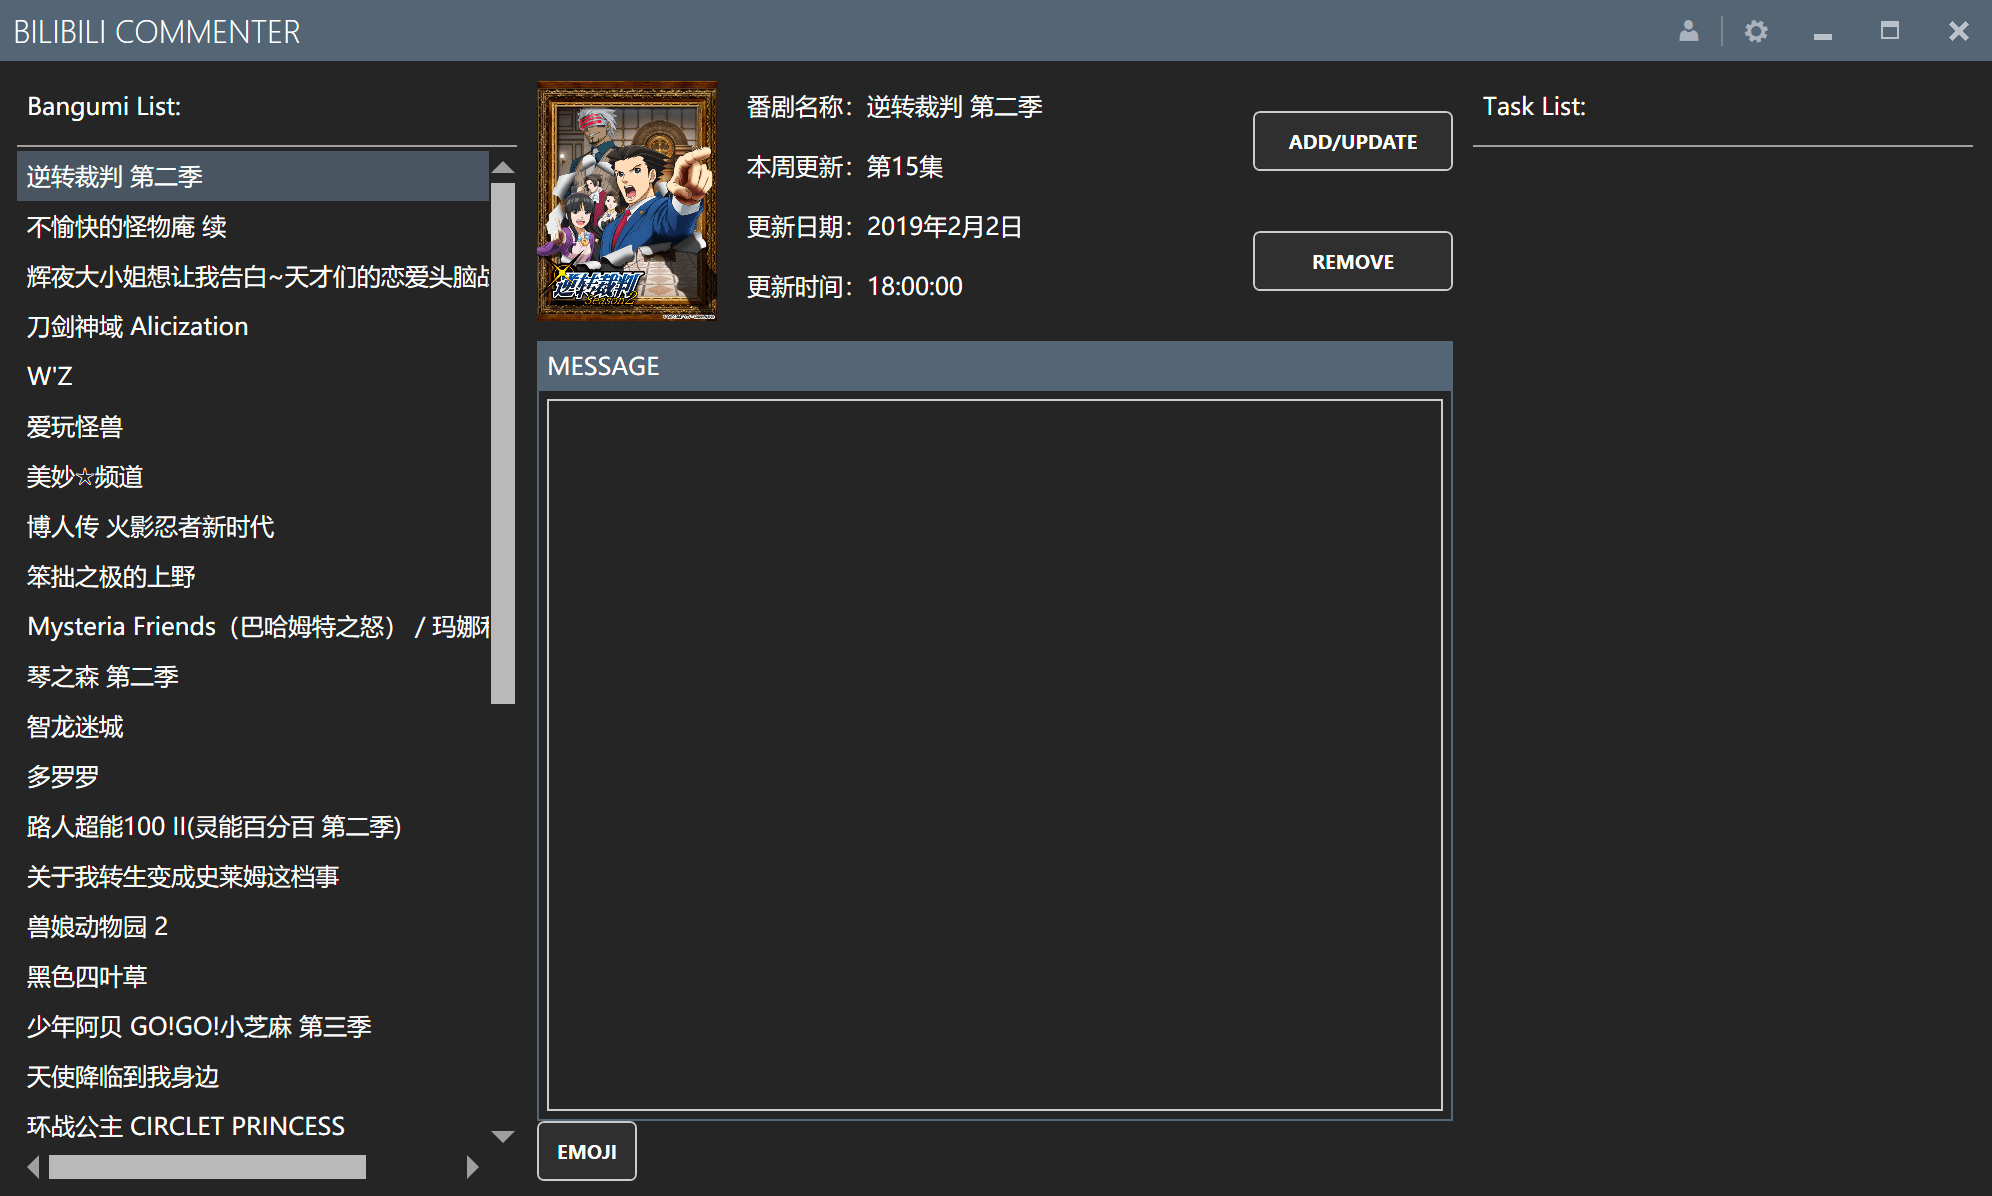The height and width of the screenshot is (1196, 1992).
Task: Click the ADD/UPDATE button
Action: 1352,141
